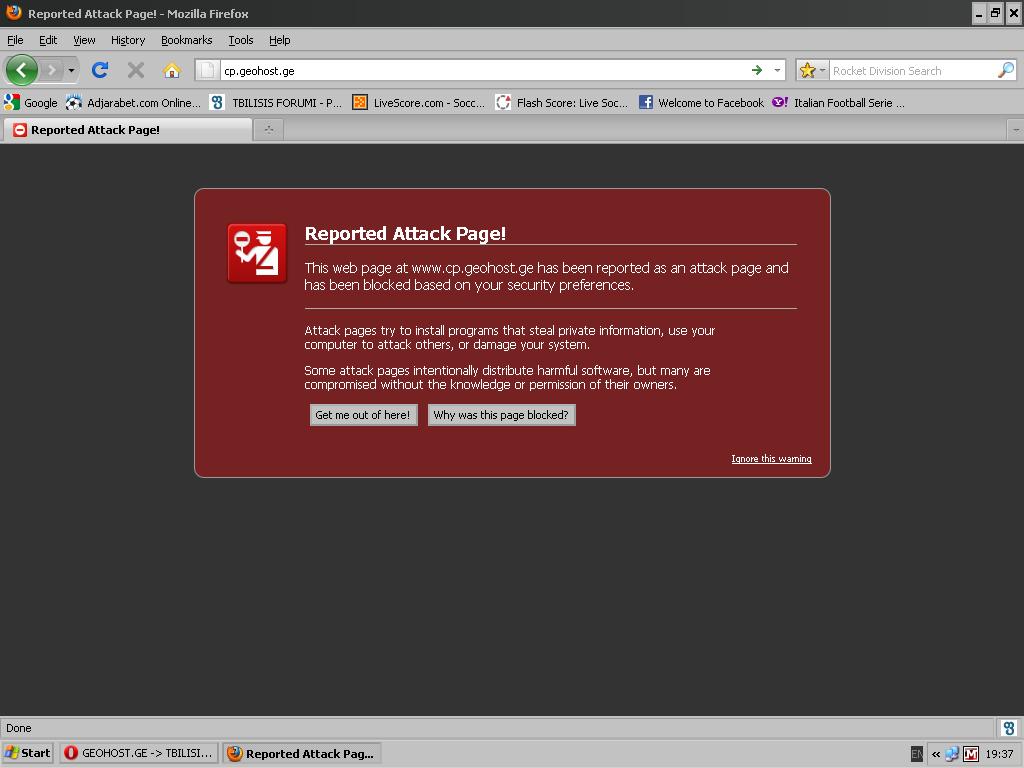
Task: Click the Firefox Reported Attack Page taskbar button
Action: coord(302,753)
